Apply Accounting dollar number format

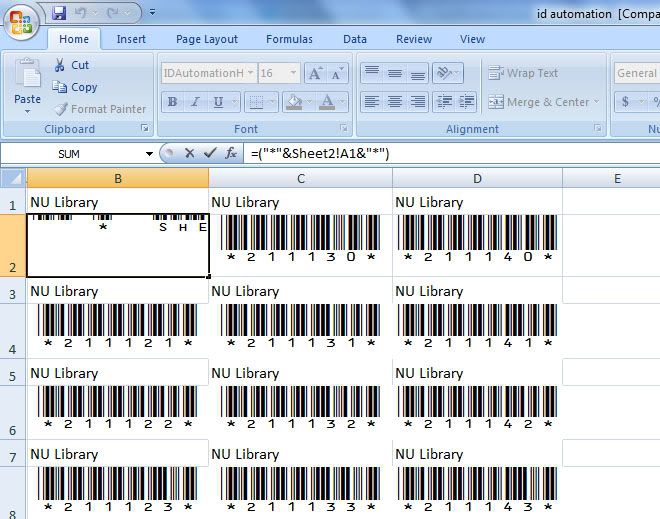pyautogui.click(x=625, y=102)
